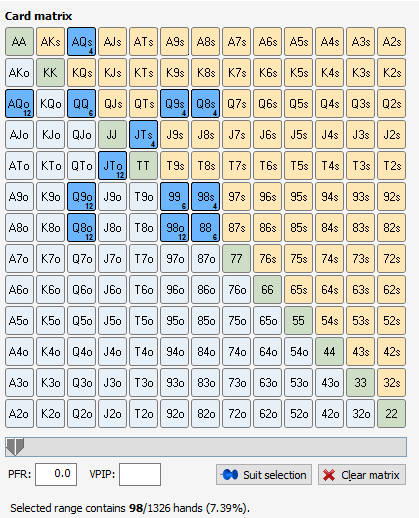Select the J6s hand cell
The height and width of the screenshot is (518, 419).
click(267, 135)
